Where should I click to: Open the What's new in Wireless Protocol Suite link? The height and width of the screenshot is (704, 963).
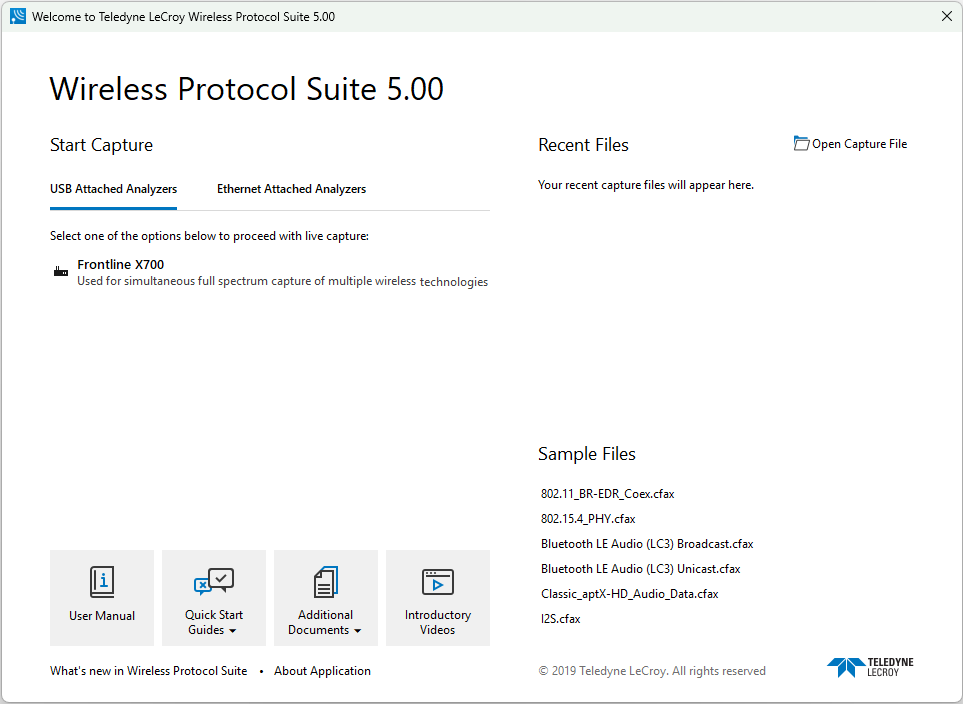click(x=149, y=671)
